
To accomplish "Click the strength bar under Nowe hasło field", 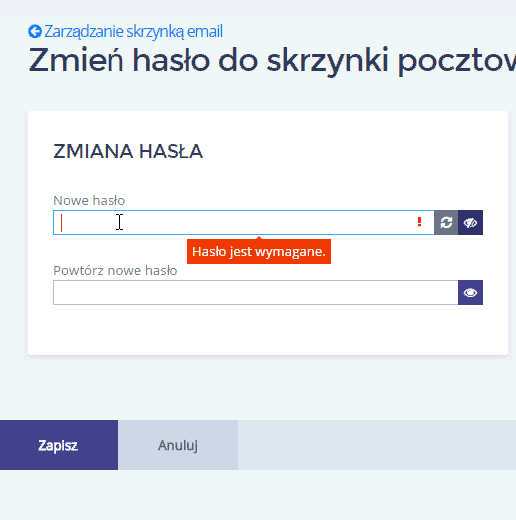I will (268, 237).
